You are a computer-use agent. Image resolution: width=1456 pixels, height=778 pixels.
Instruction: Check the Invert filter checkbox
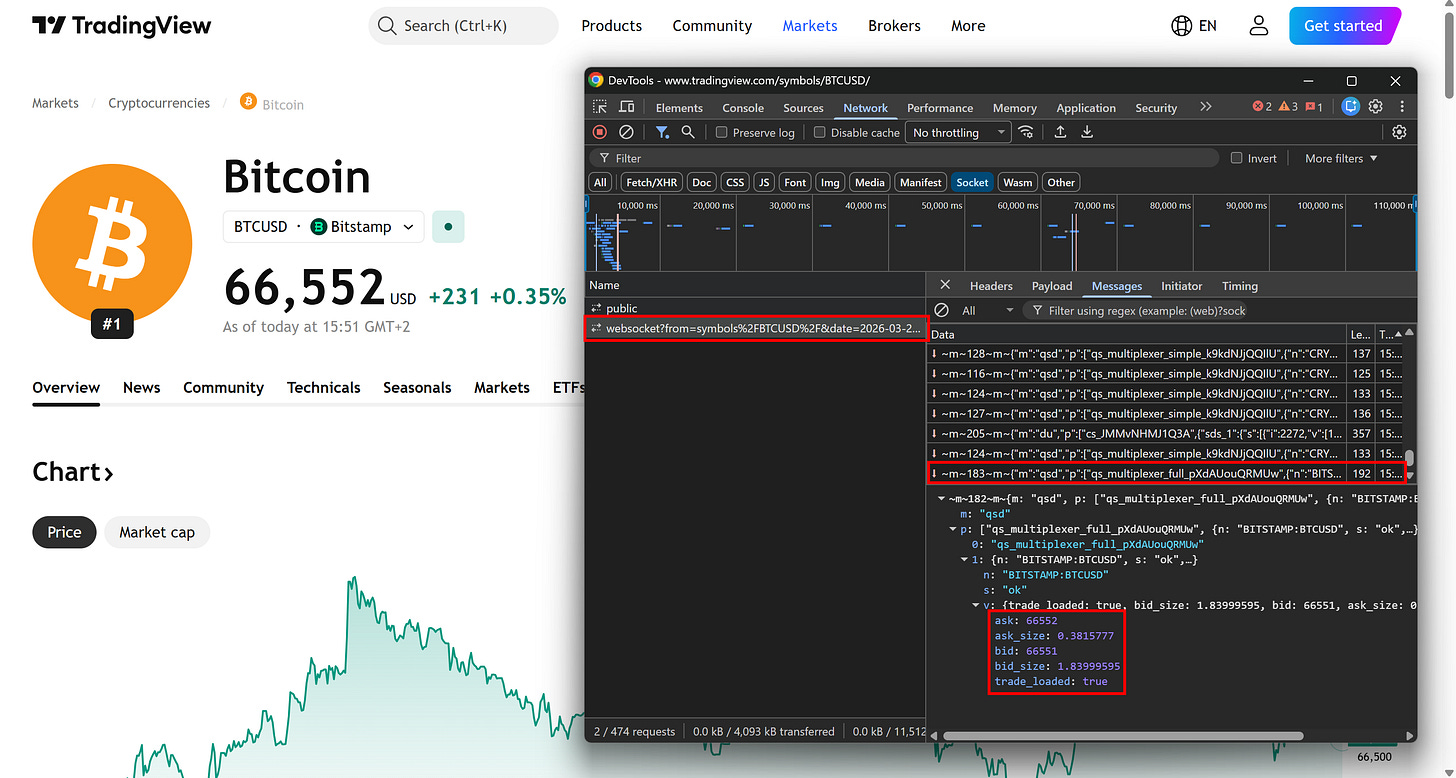click(1236, 158)
